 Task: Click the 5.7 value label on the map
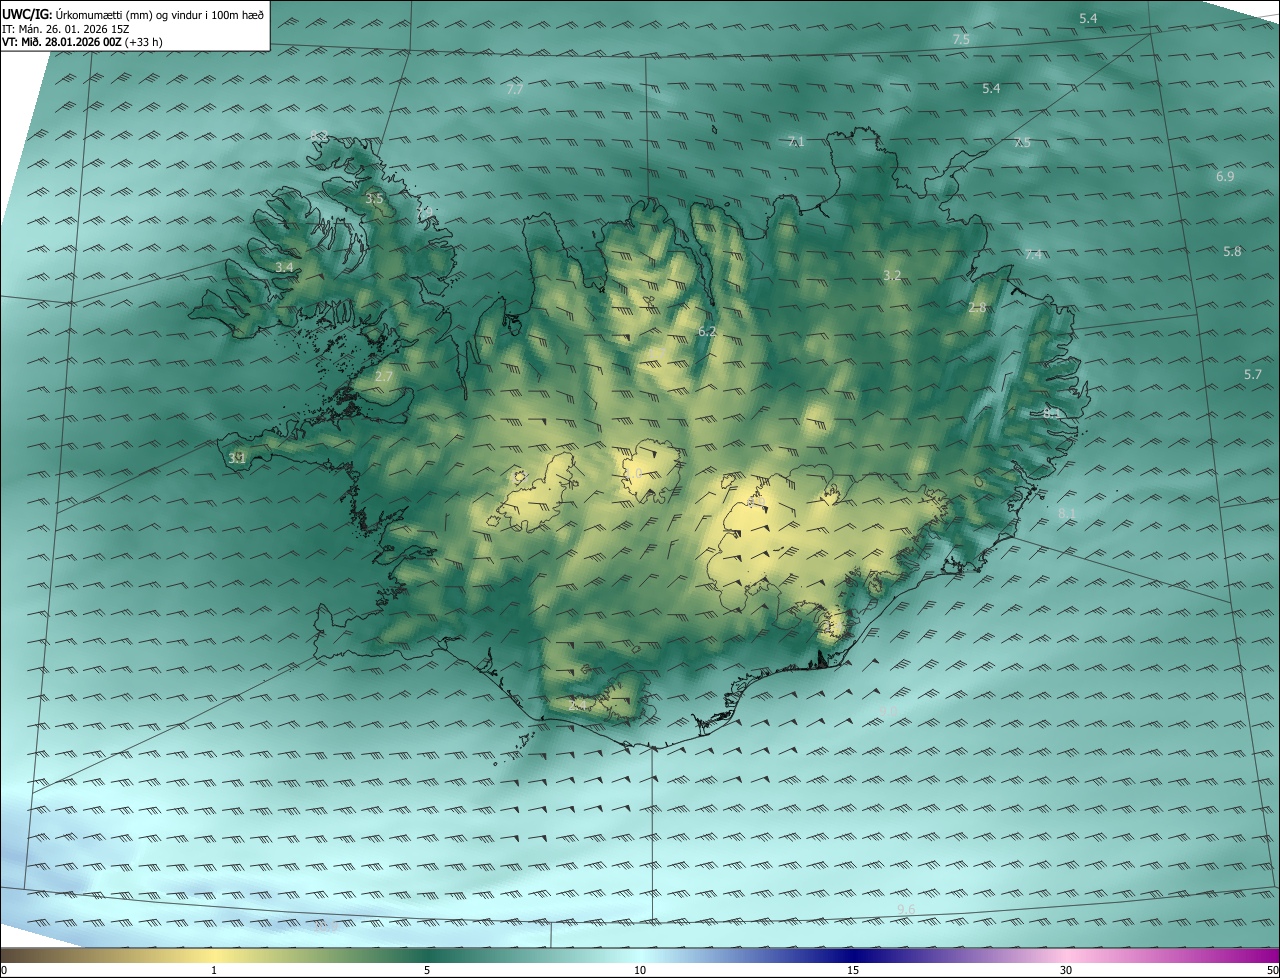pos(1253,375)
